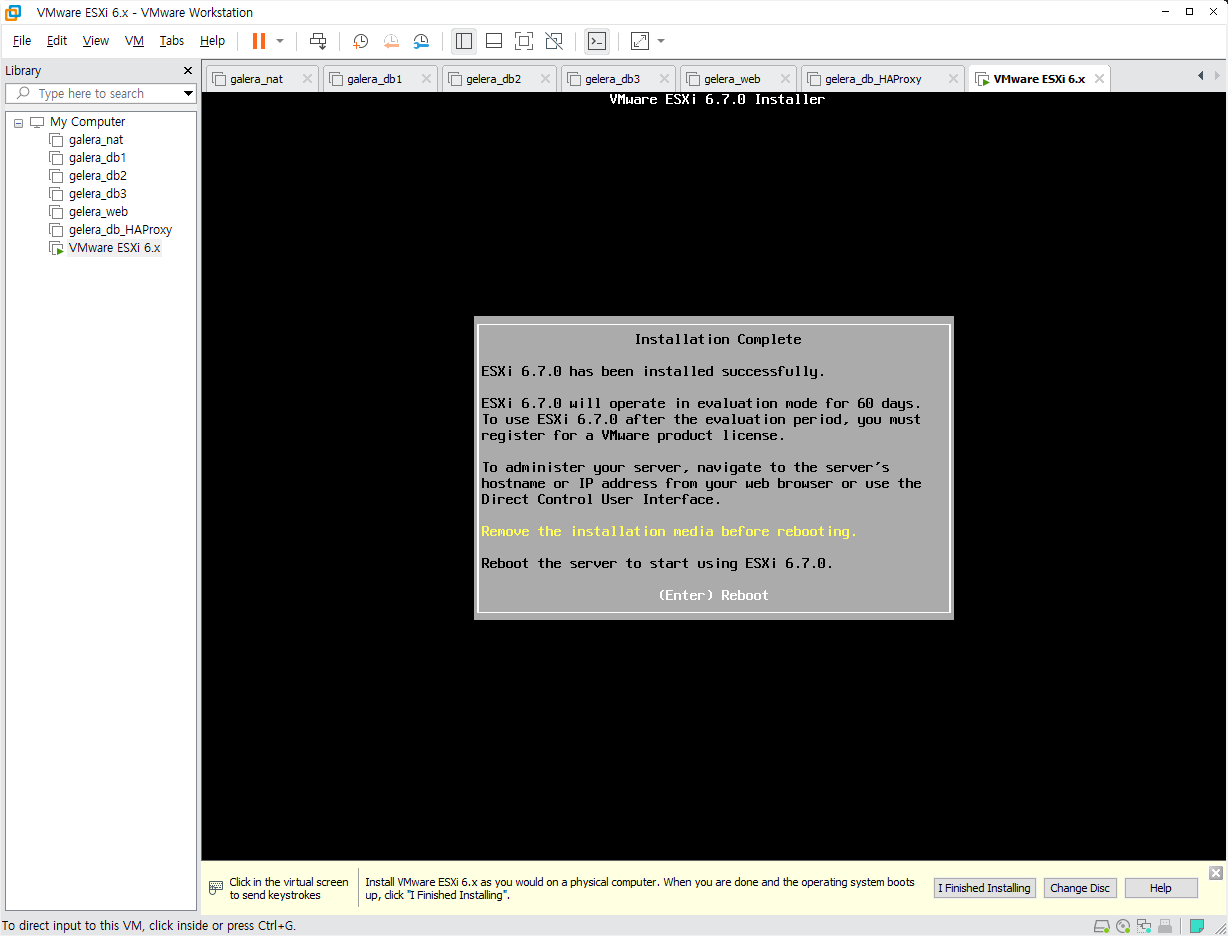Open the library search filter dropdown

(x=187, y=93)
